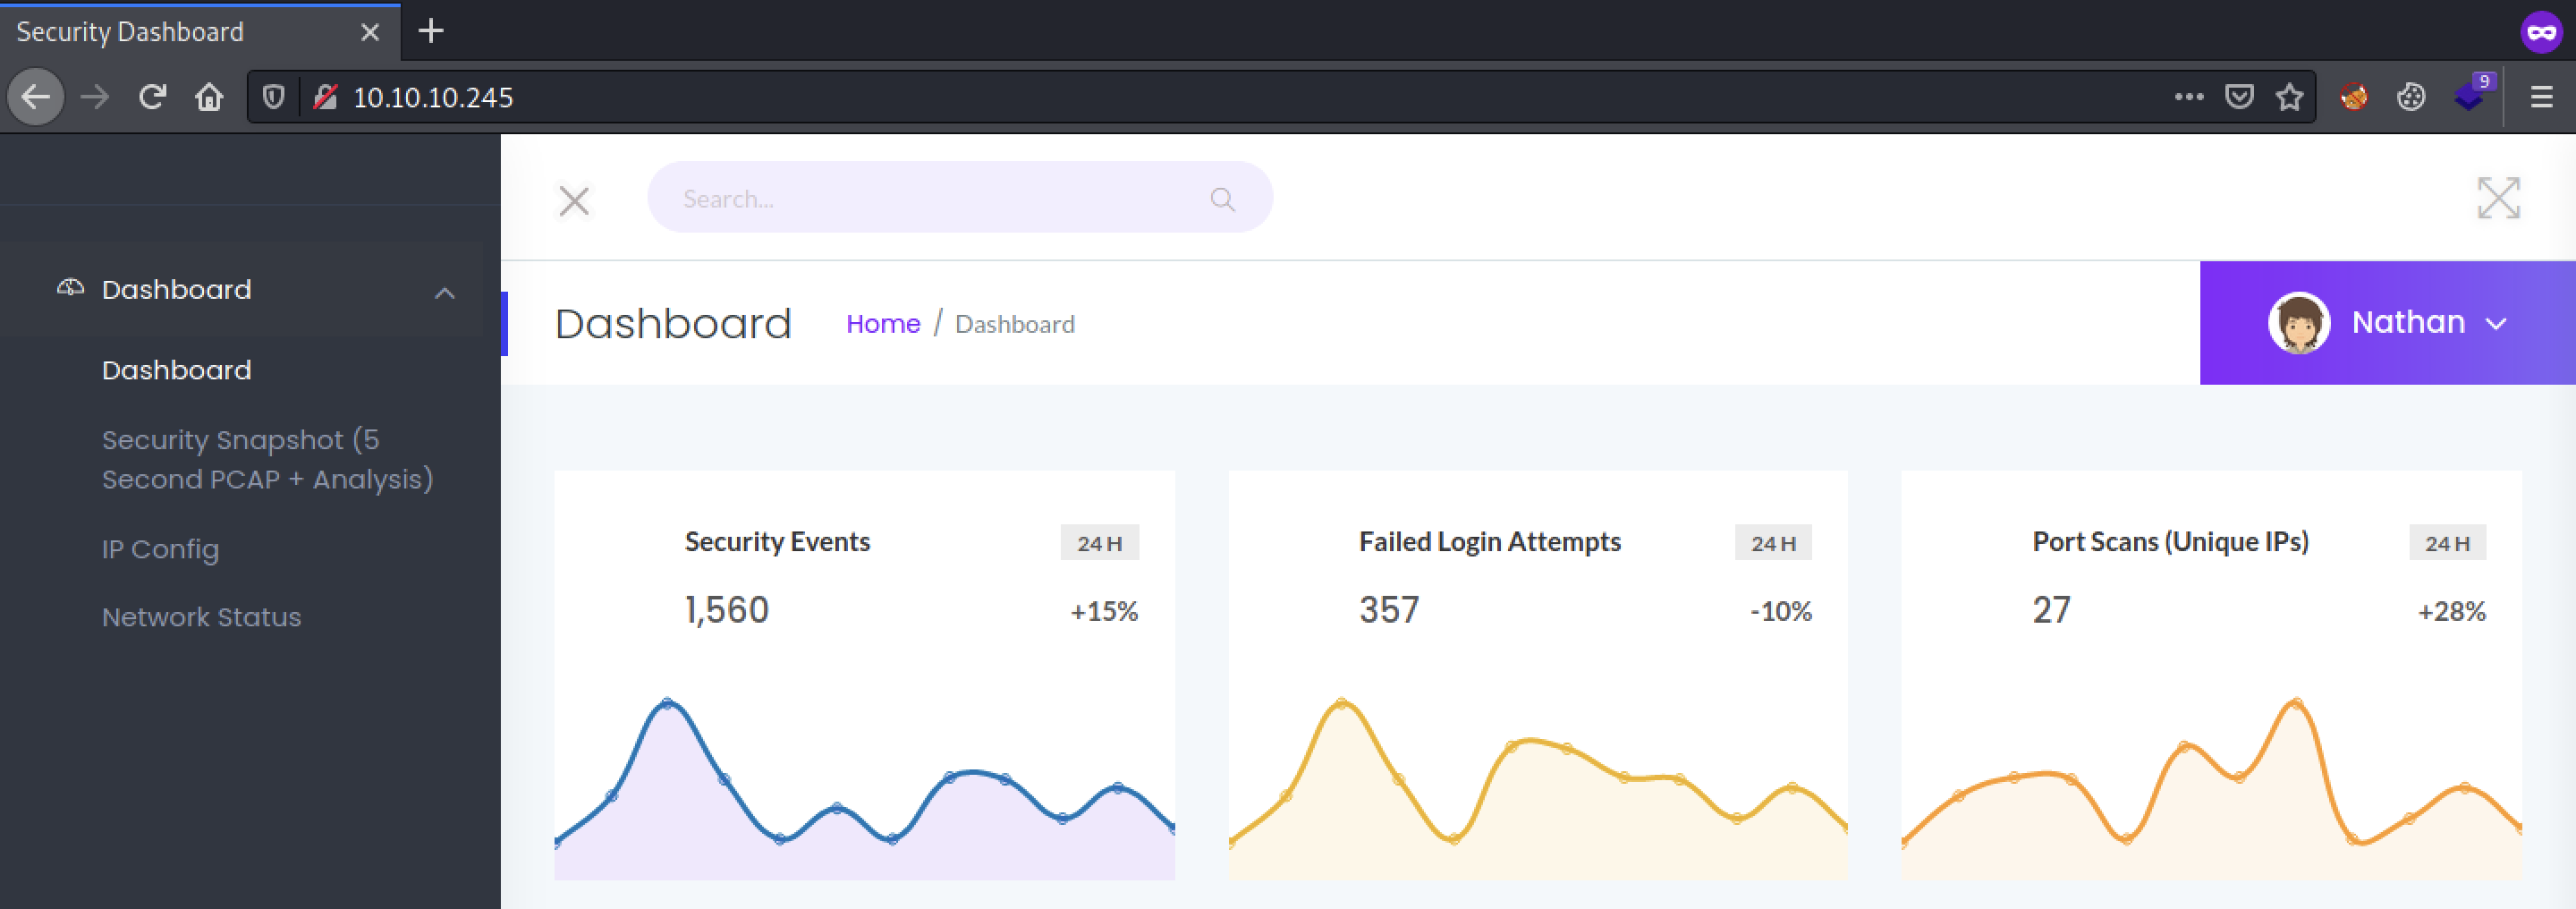Bookmark this page with the star icon
The image size is (2576, 909).
[2289, 97]
